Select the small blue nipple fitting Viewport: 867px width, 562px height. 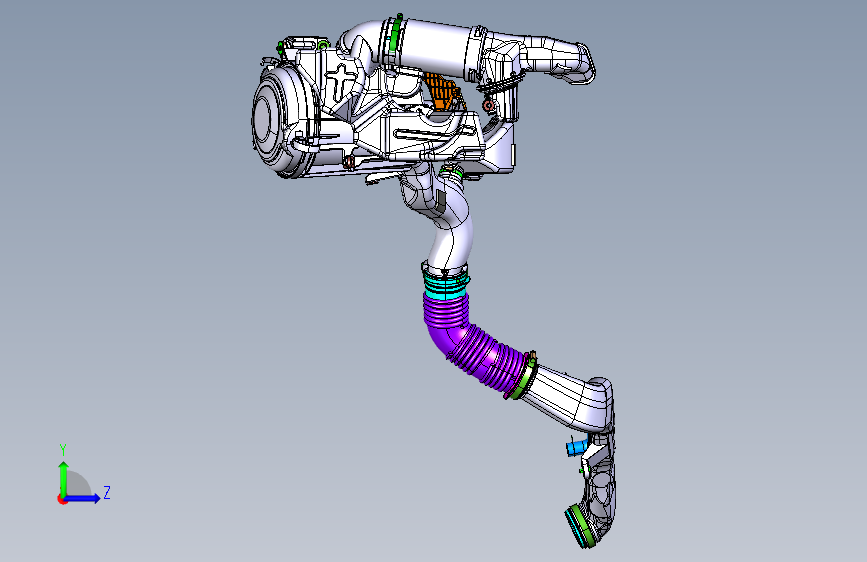click(x=577, y=446)
